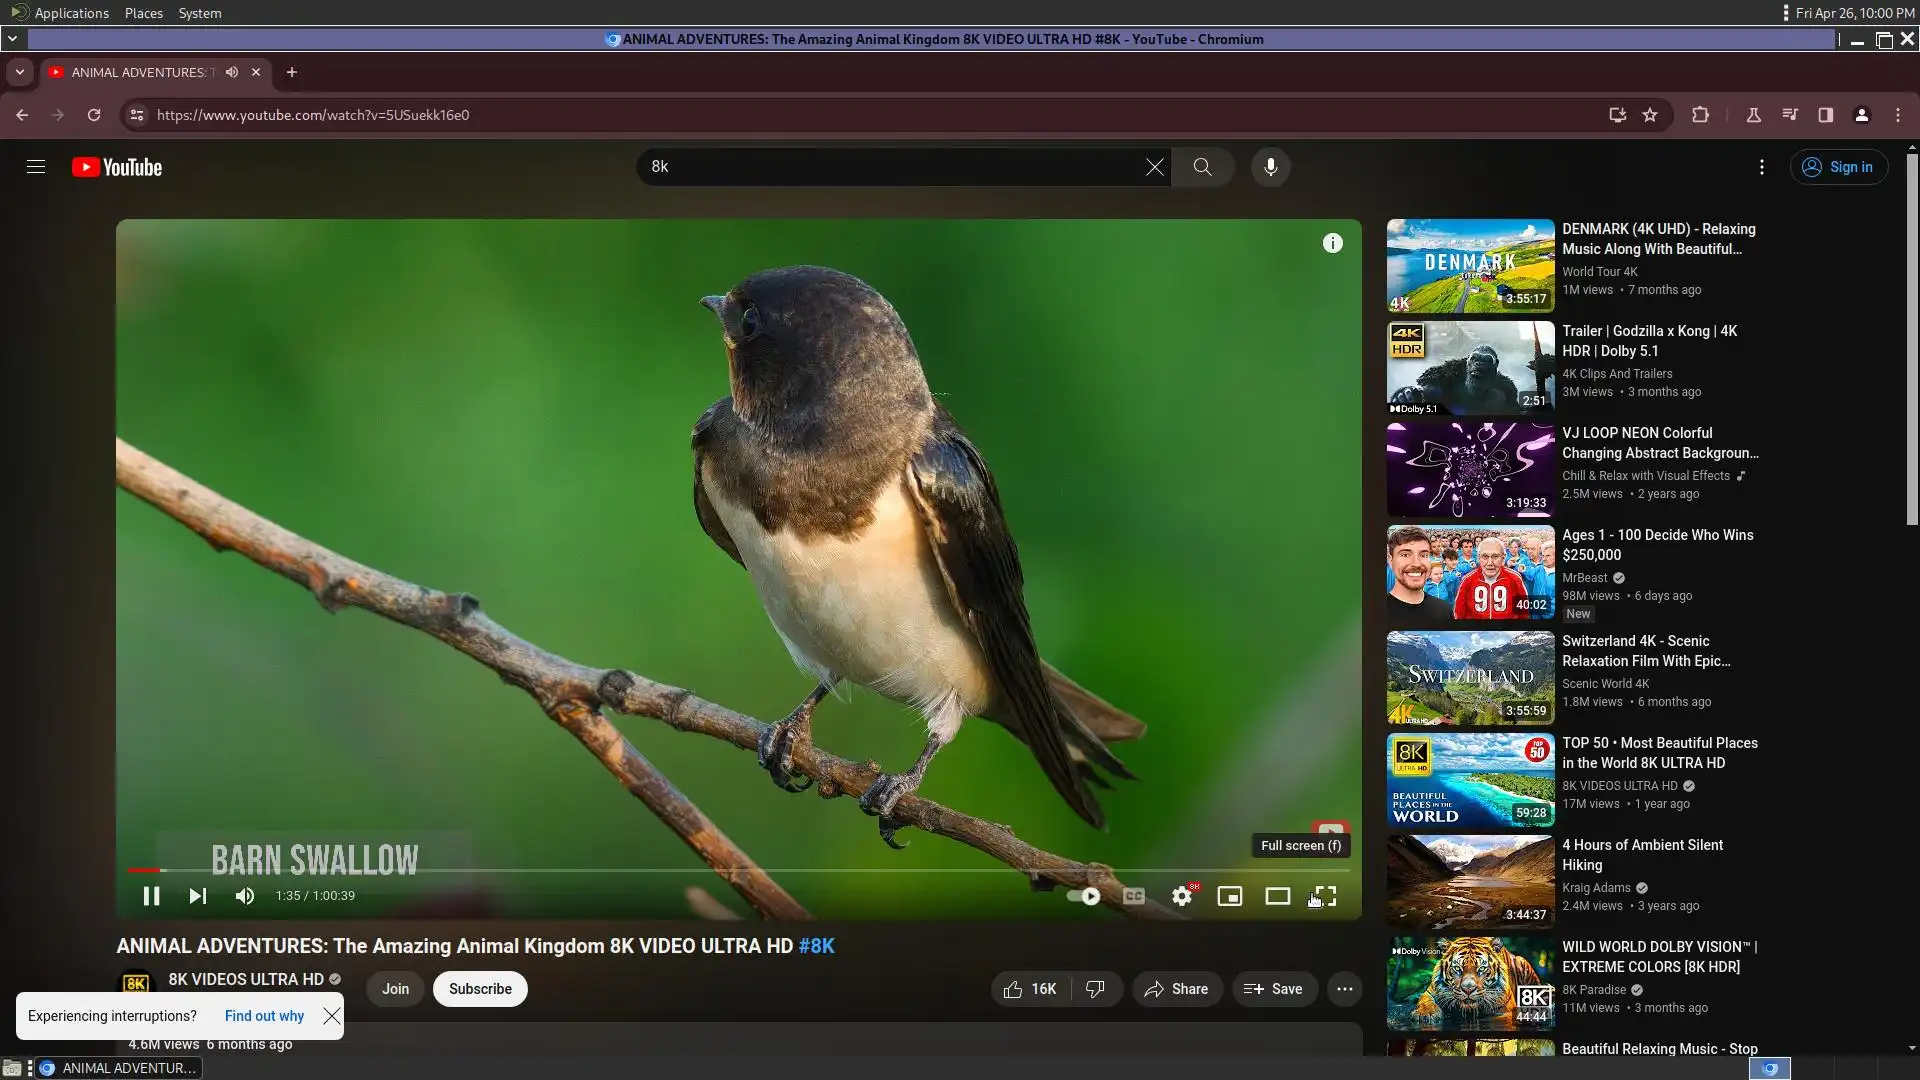This screenshot has height=1080, width=1920.
Task: Open the Applications menu
Action: (x=70, y=13)
